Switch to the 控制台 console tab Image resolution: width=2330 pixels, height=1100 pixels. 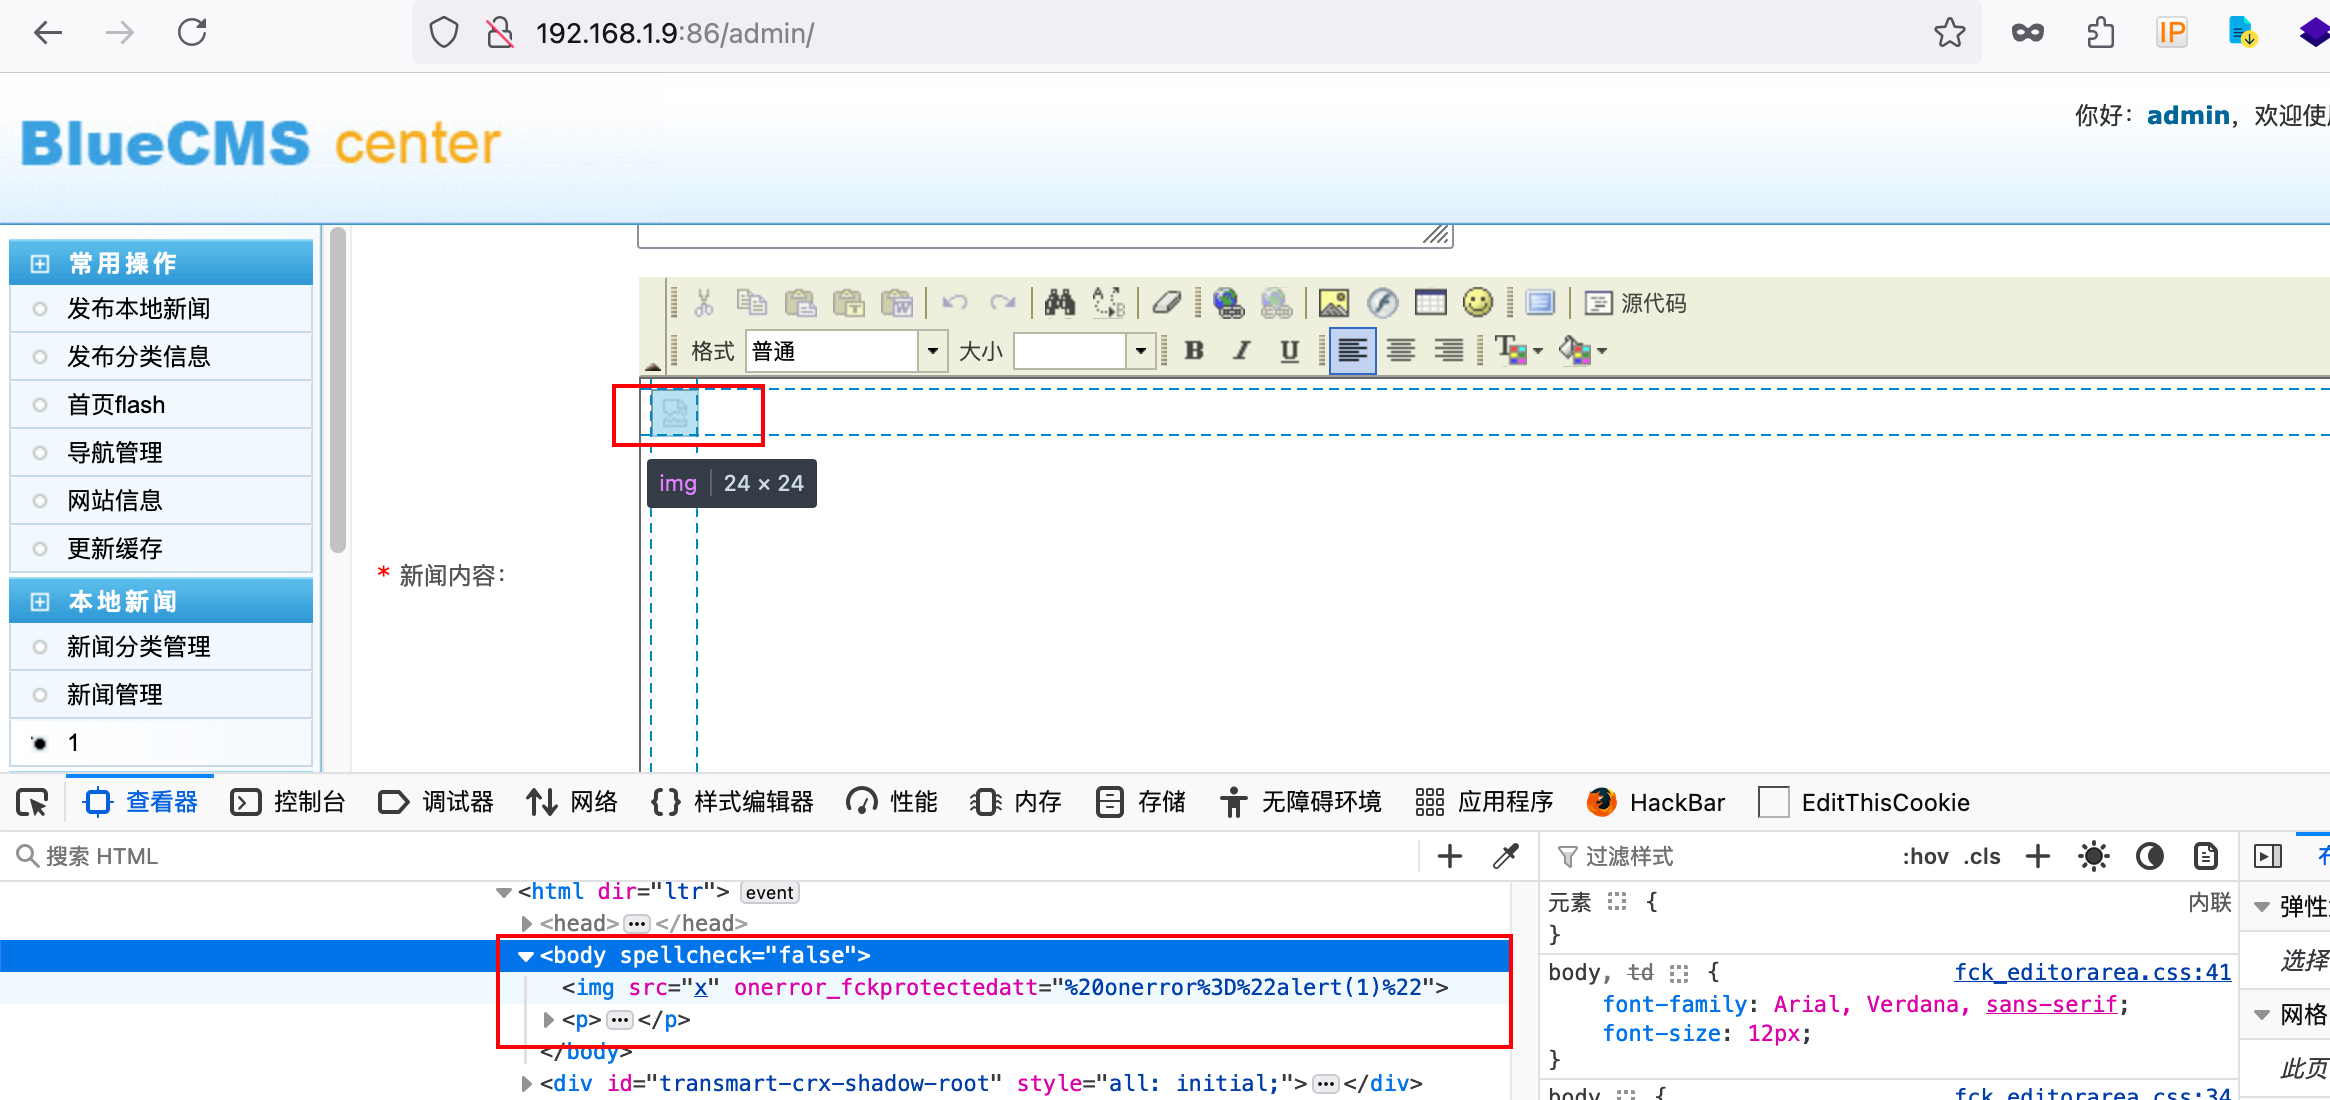point(288,802)
